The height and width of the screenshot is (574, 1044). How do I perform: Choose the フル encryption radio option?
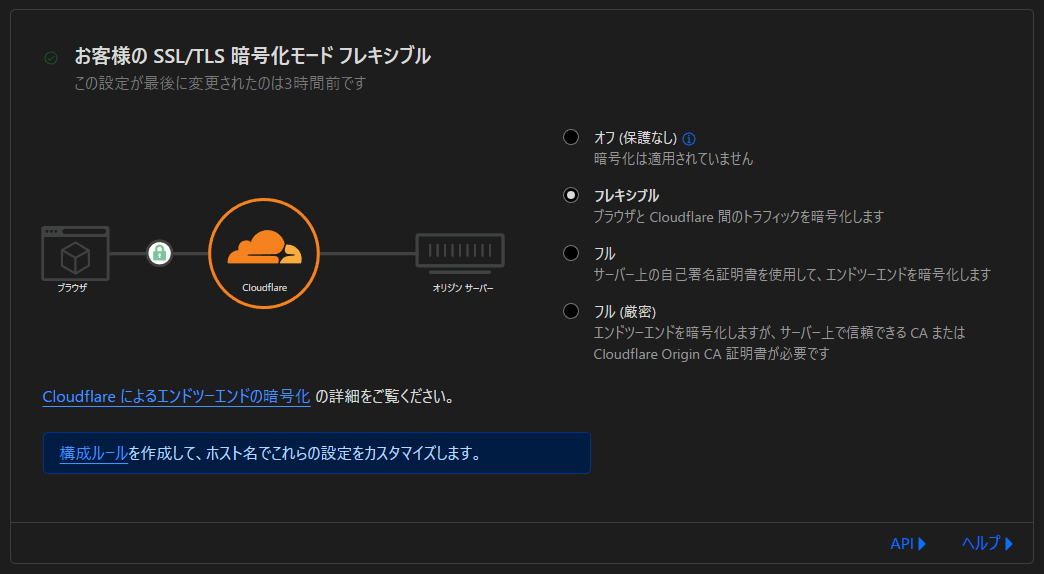(571, 253)
